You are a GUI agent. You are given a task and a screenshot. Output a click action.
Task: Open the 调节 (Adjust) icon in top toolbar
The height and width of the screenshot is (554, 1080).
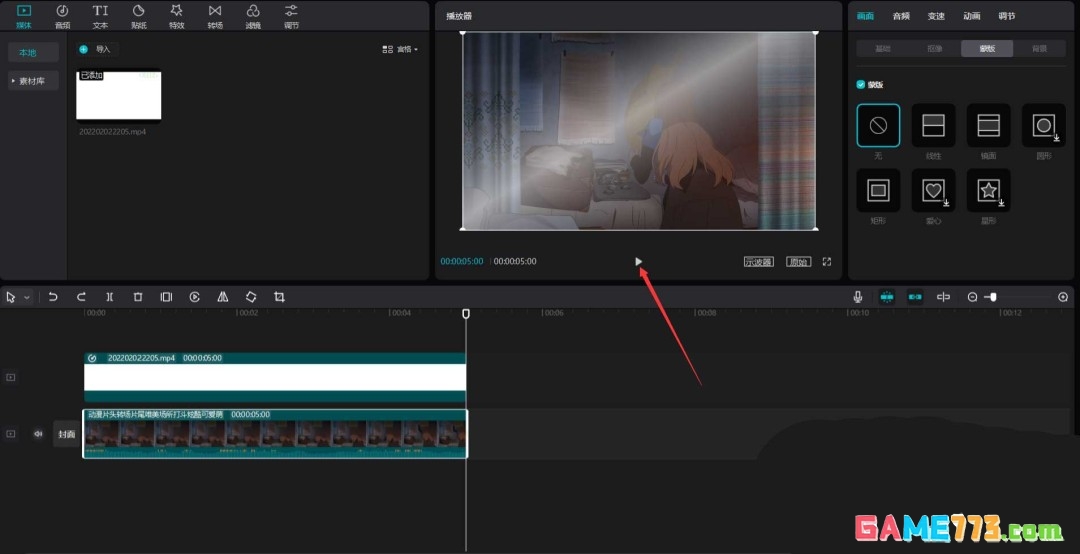tap(291, 17)
